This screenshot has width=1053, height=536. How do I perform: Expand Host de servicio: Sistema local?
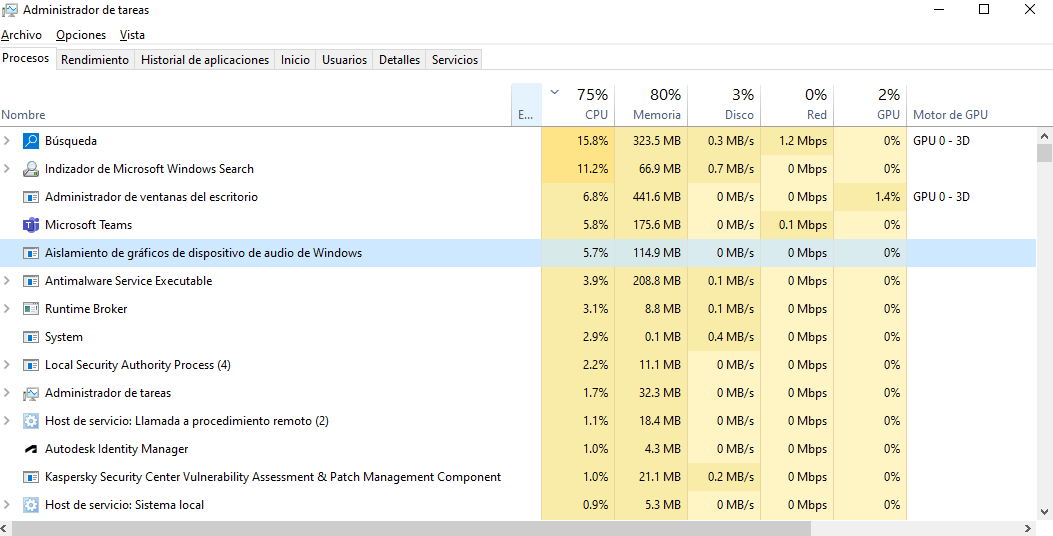(7, 505)
